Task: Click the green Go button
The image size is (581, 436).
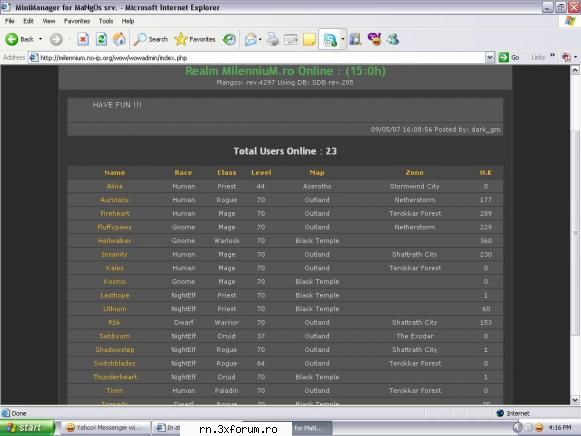Action: 509,57
